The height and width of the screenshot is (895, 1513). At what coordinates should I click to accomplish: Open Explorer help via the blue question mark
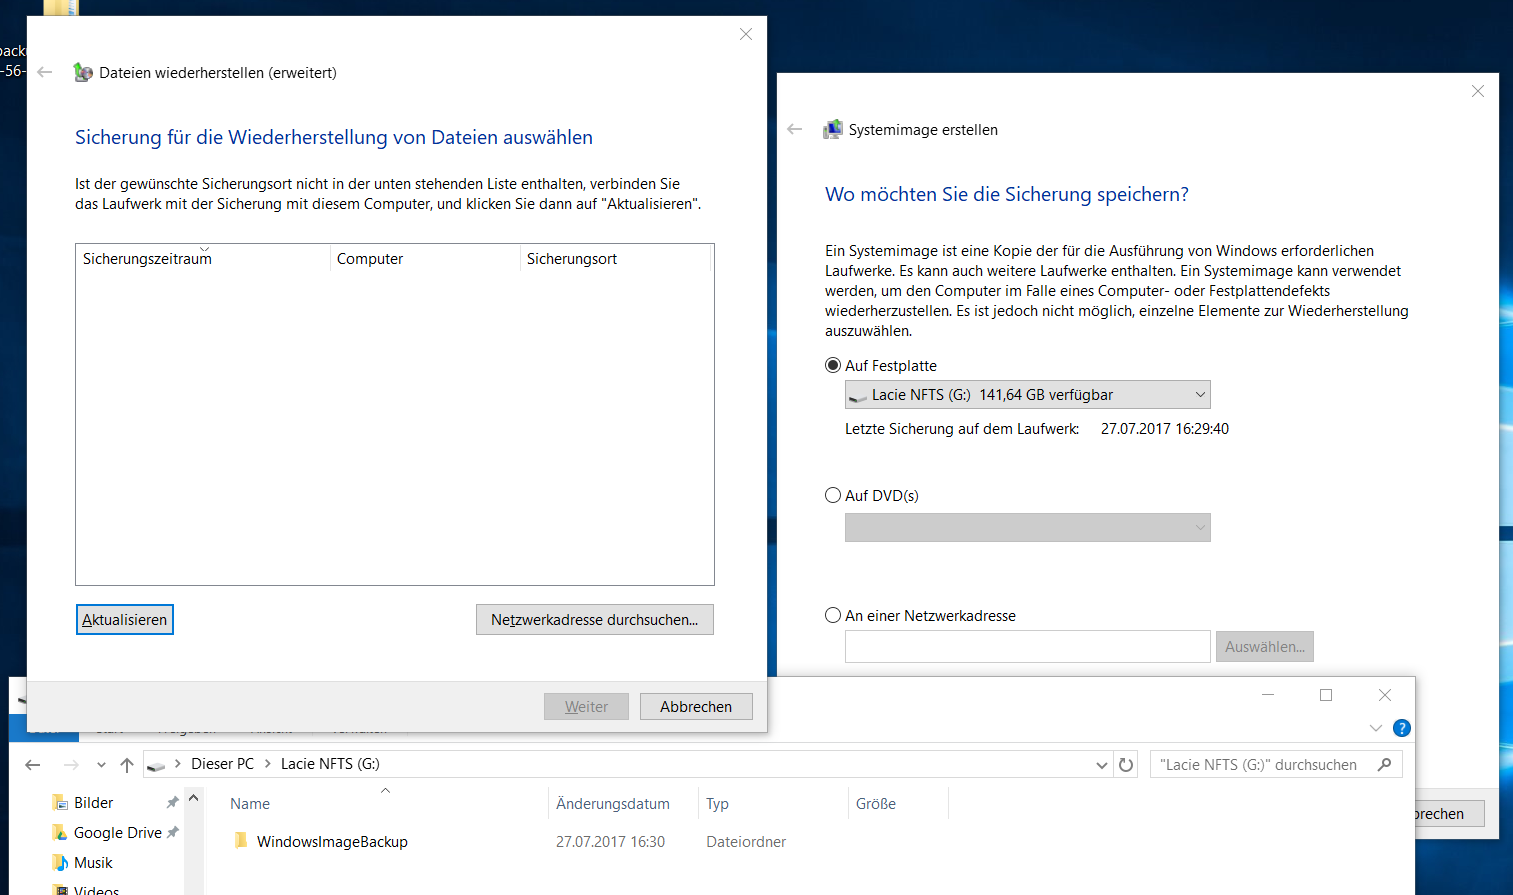click(1402, 728)
